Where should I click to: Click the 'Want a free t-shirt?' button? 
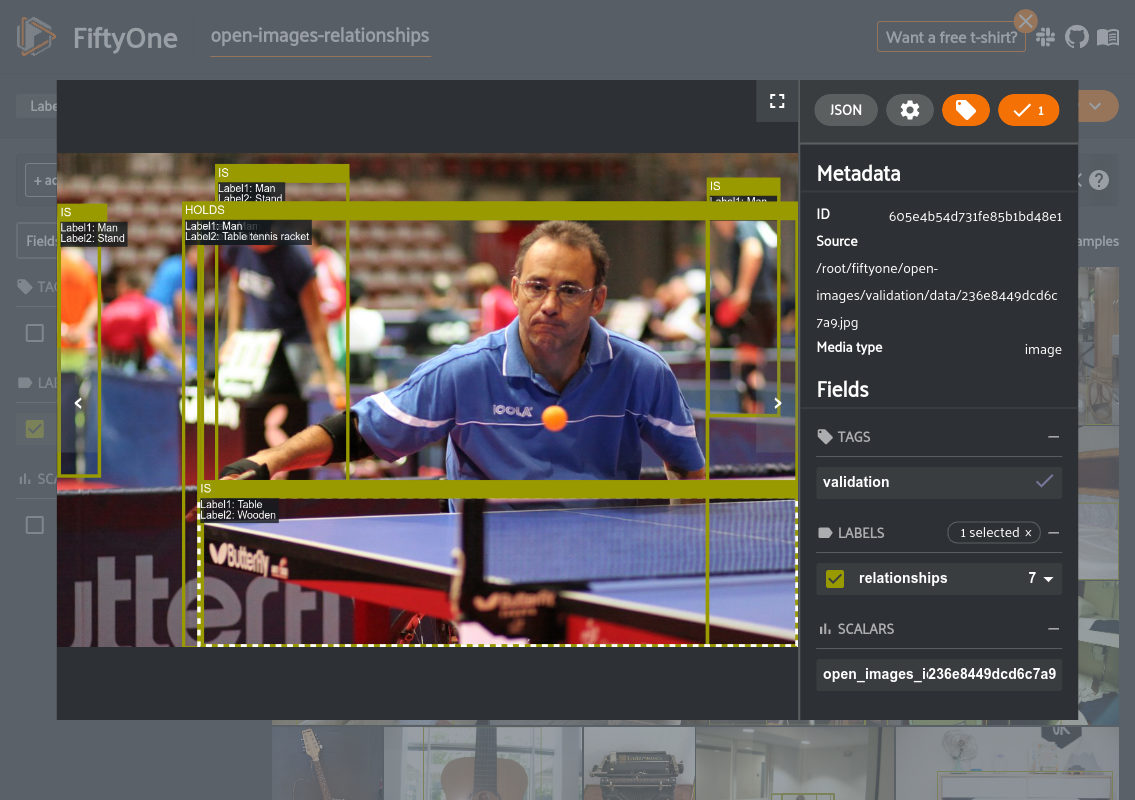tap(951, 38)
